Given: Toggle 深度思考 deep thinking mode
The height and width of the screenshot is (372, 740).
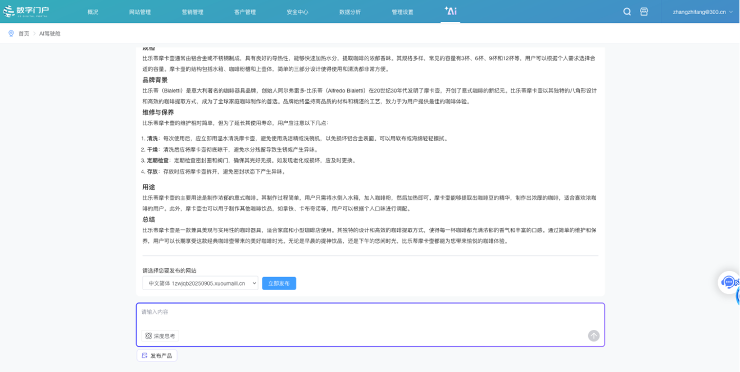Looking at the screenshot, I should point(160,336).
